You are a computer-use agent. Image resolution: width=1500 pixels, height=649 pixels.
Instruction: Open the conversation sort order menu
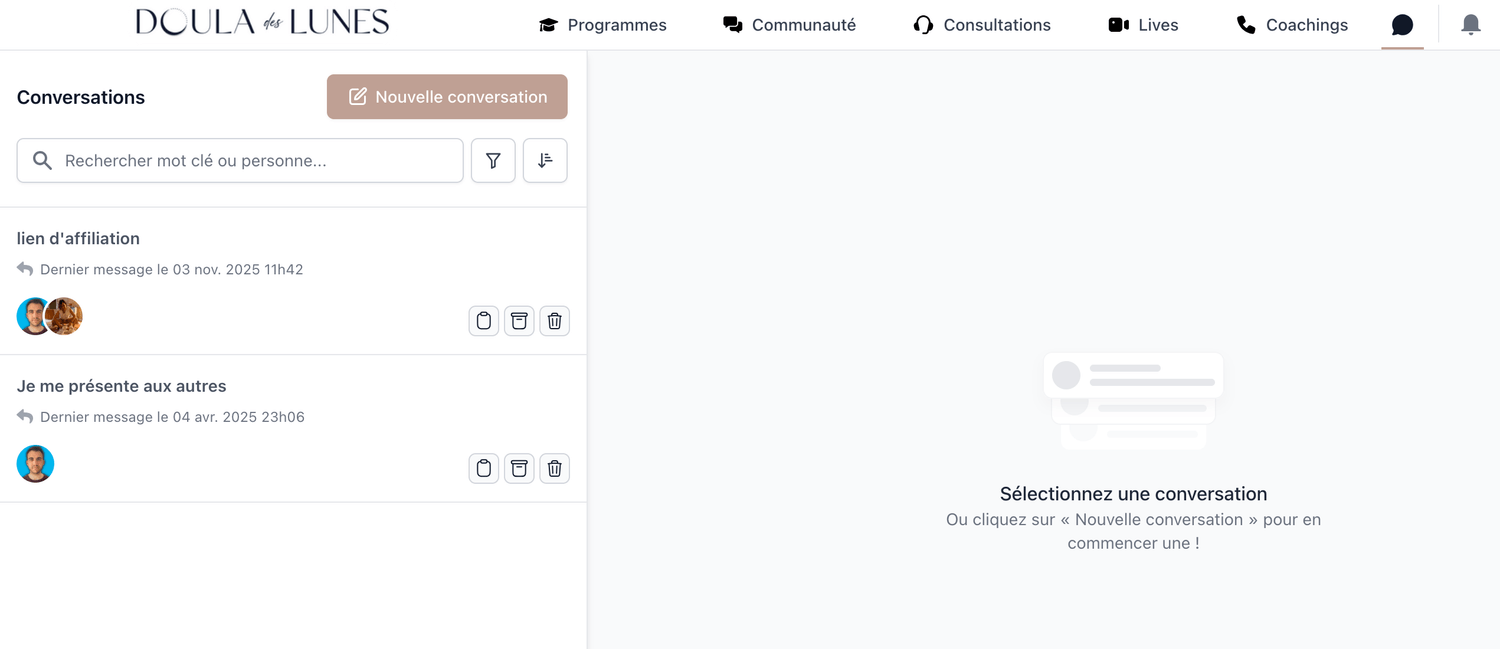coord(545,161)
